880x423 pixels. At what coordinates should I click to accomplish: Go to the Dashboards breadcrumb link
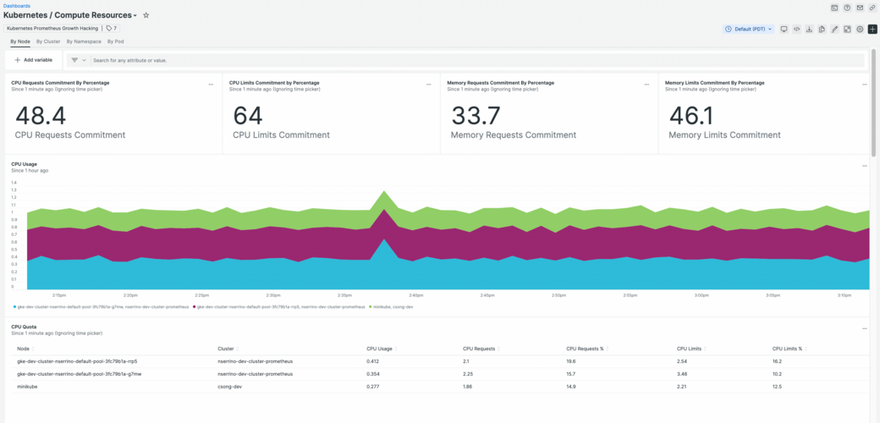point(17,6)
